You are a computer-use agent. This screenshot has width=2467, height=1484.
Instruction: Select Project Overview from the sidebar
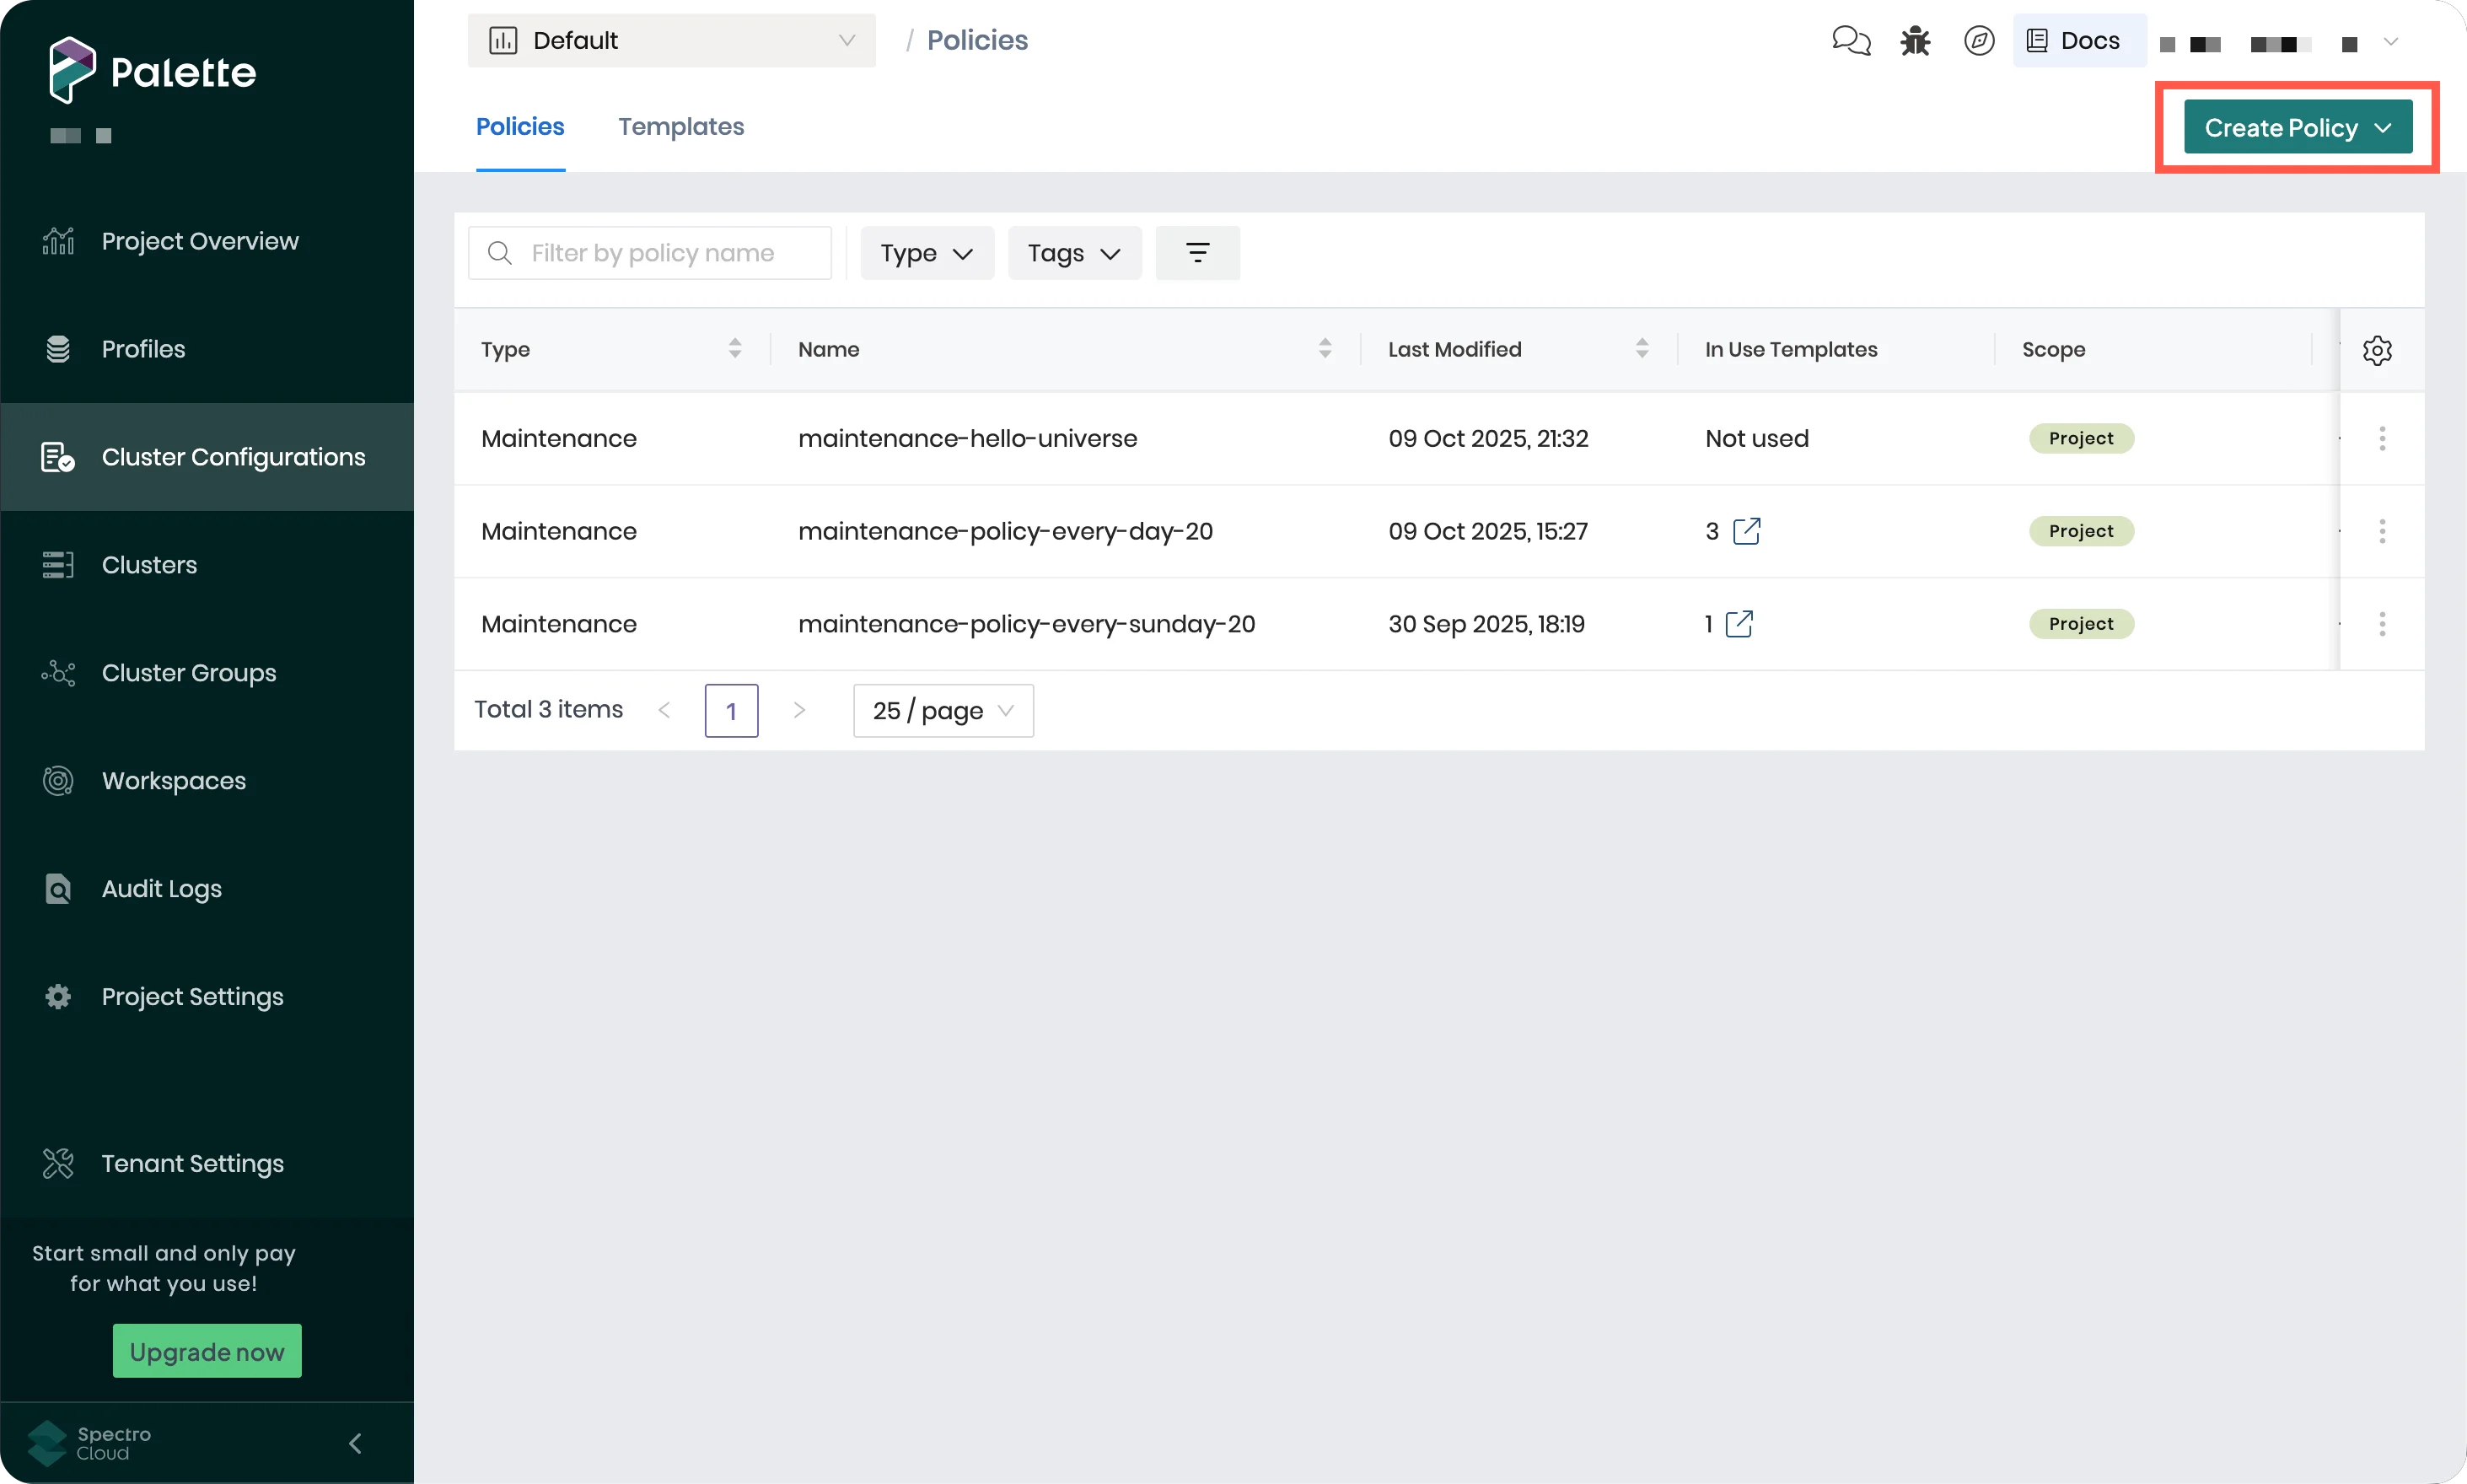[200, 240]
